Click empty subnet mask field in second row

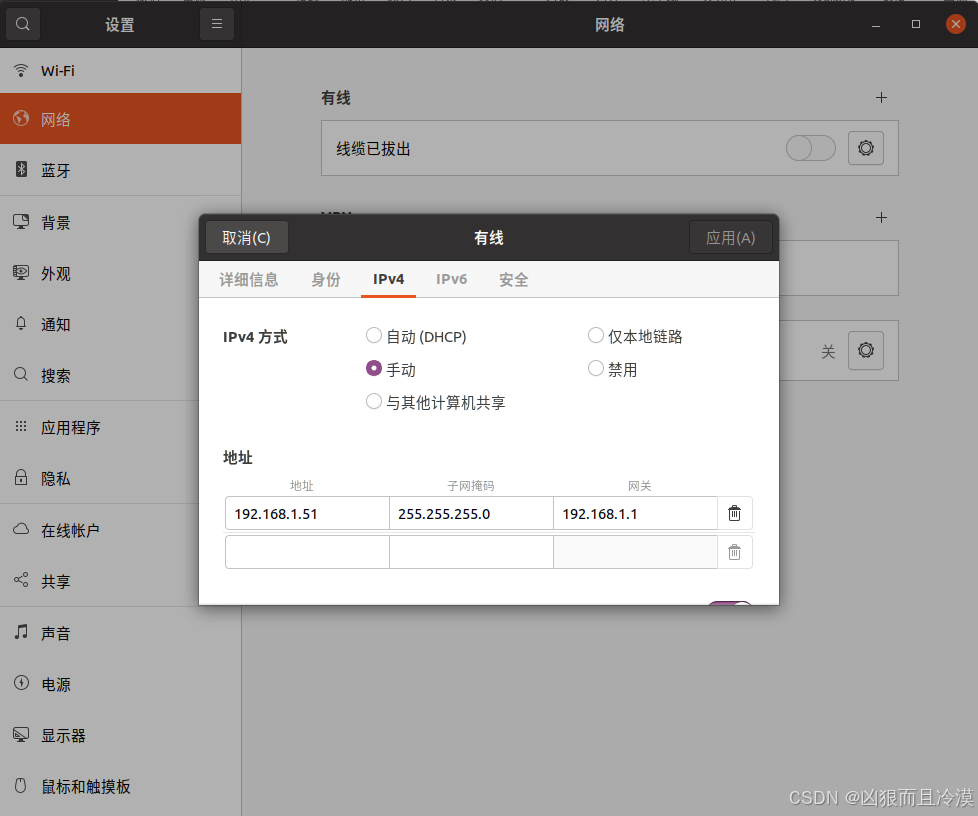(x=472, y=552)
